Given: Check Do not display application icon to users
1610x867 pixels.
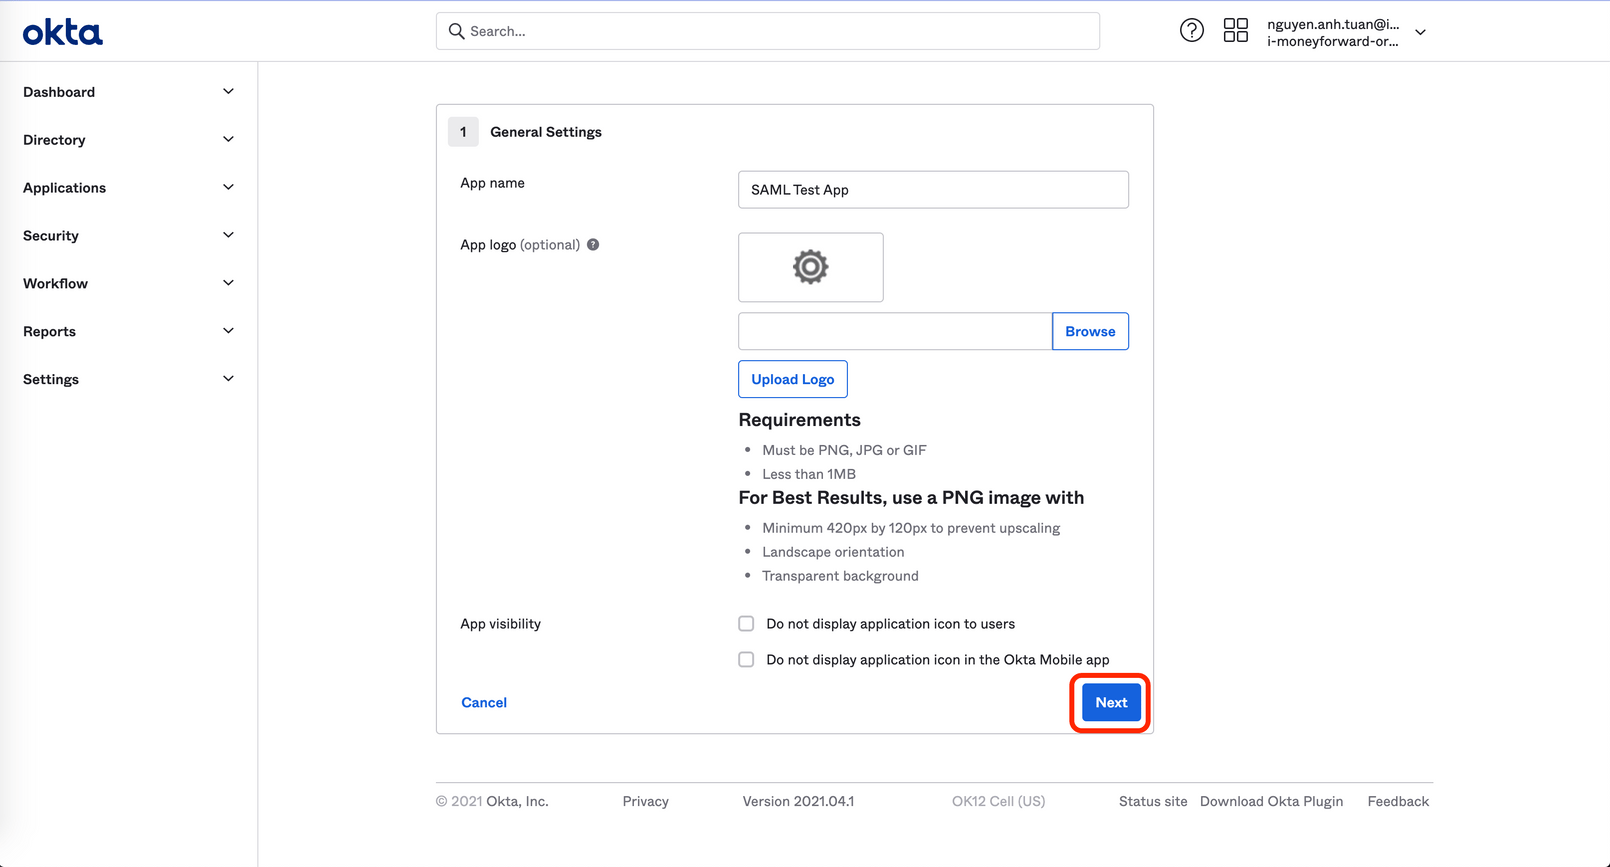Looking at the screenshot, I should pos(746,624).
